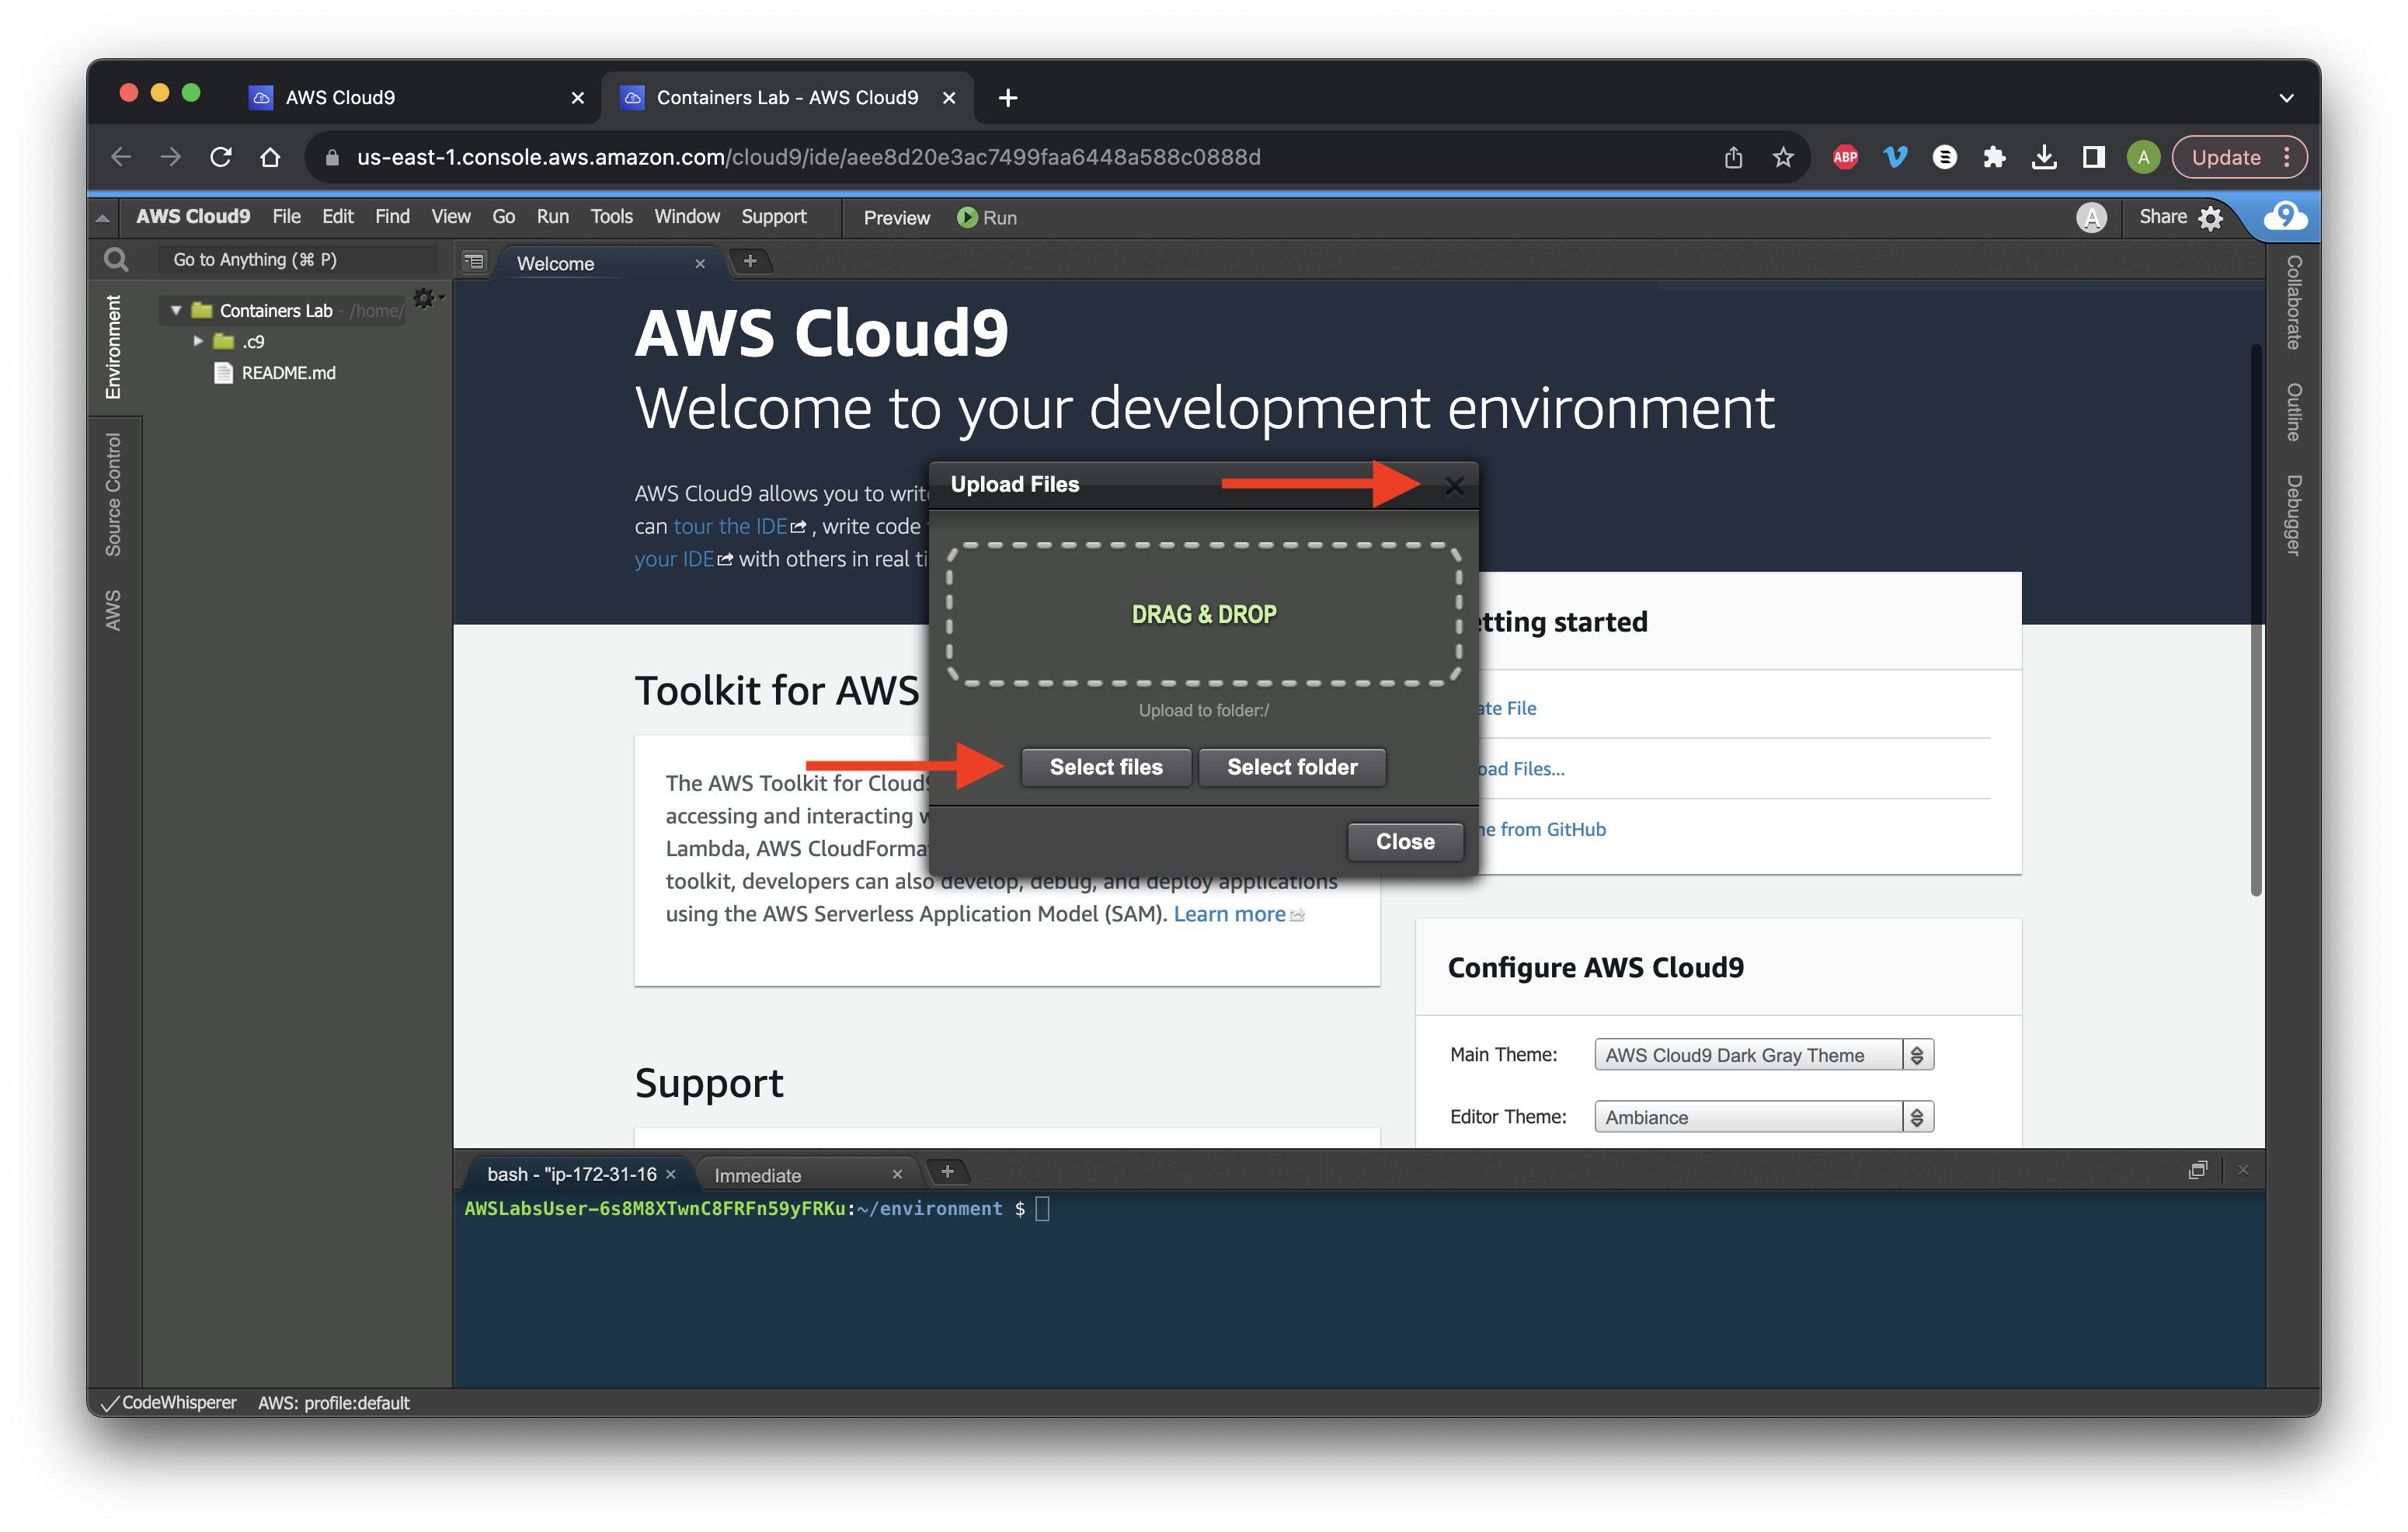Open the Debugger panel
The image size is (2408, 1532).
[x=2295, y=515]
